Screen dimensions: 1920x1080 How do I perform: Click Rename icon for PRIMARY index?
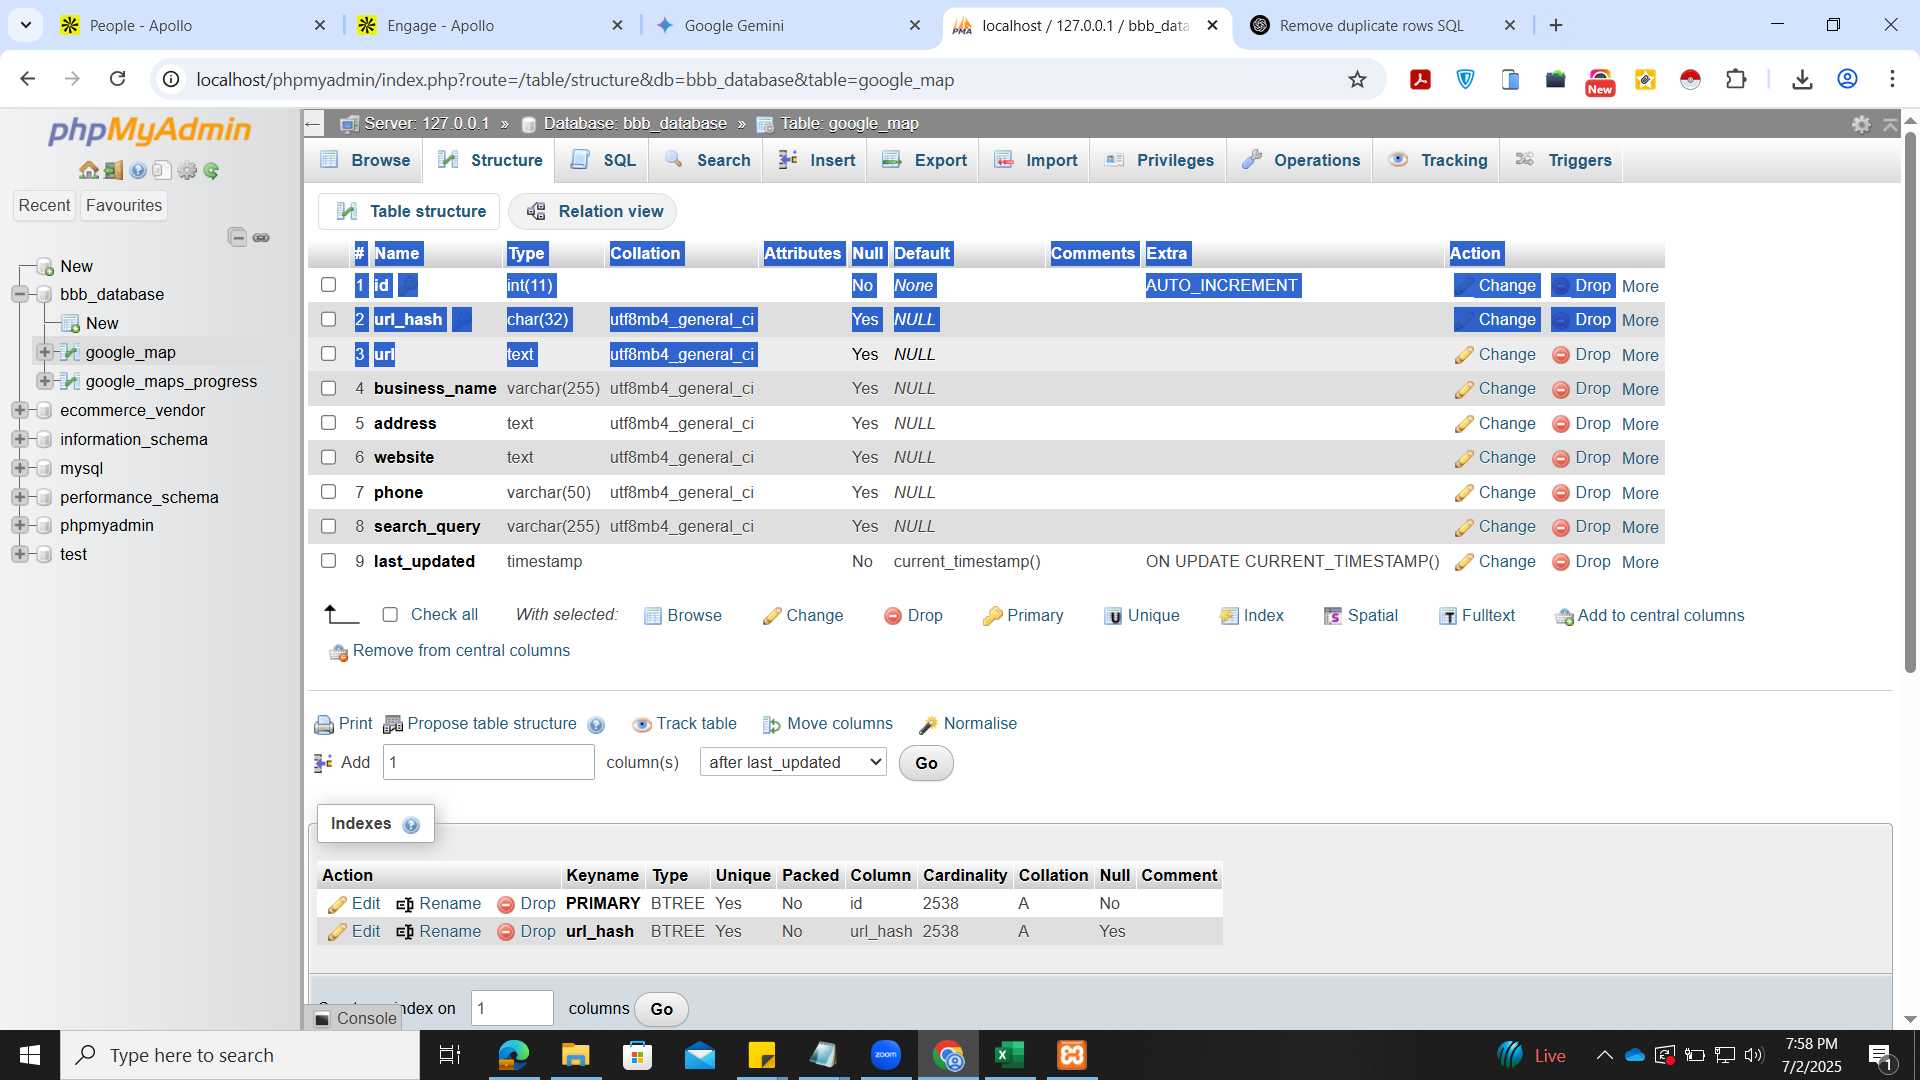pyautogui.click(x=405, y=904)
